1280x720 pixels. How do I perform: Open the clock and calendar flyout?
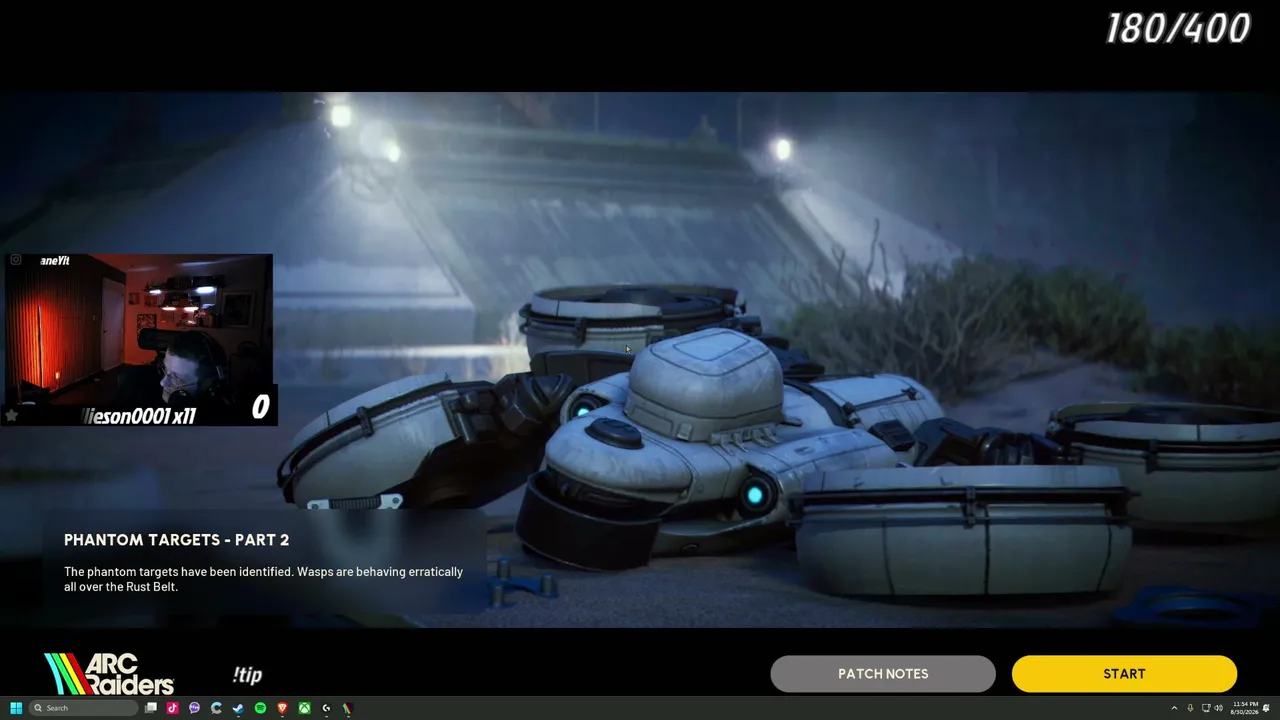(1245, 708)
